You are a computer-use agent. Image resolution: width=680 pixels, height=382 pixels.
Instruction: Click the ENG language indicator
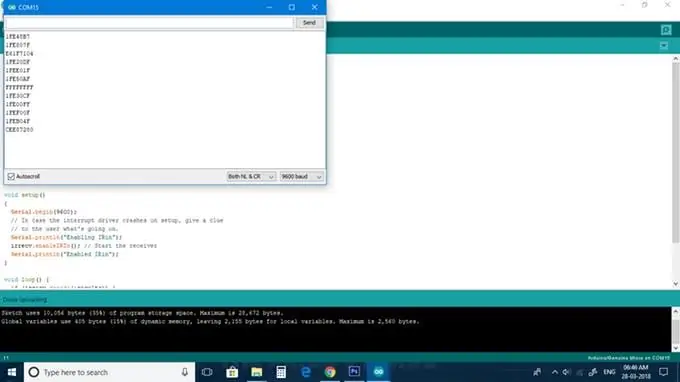point(609,372)
